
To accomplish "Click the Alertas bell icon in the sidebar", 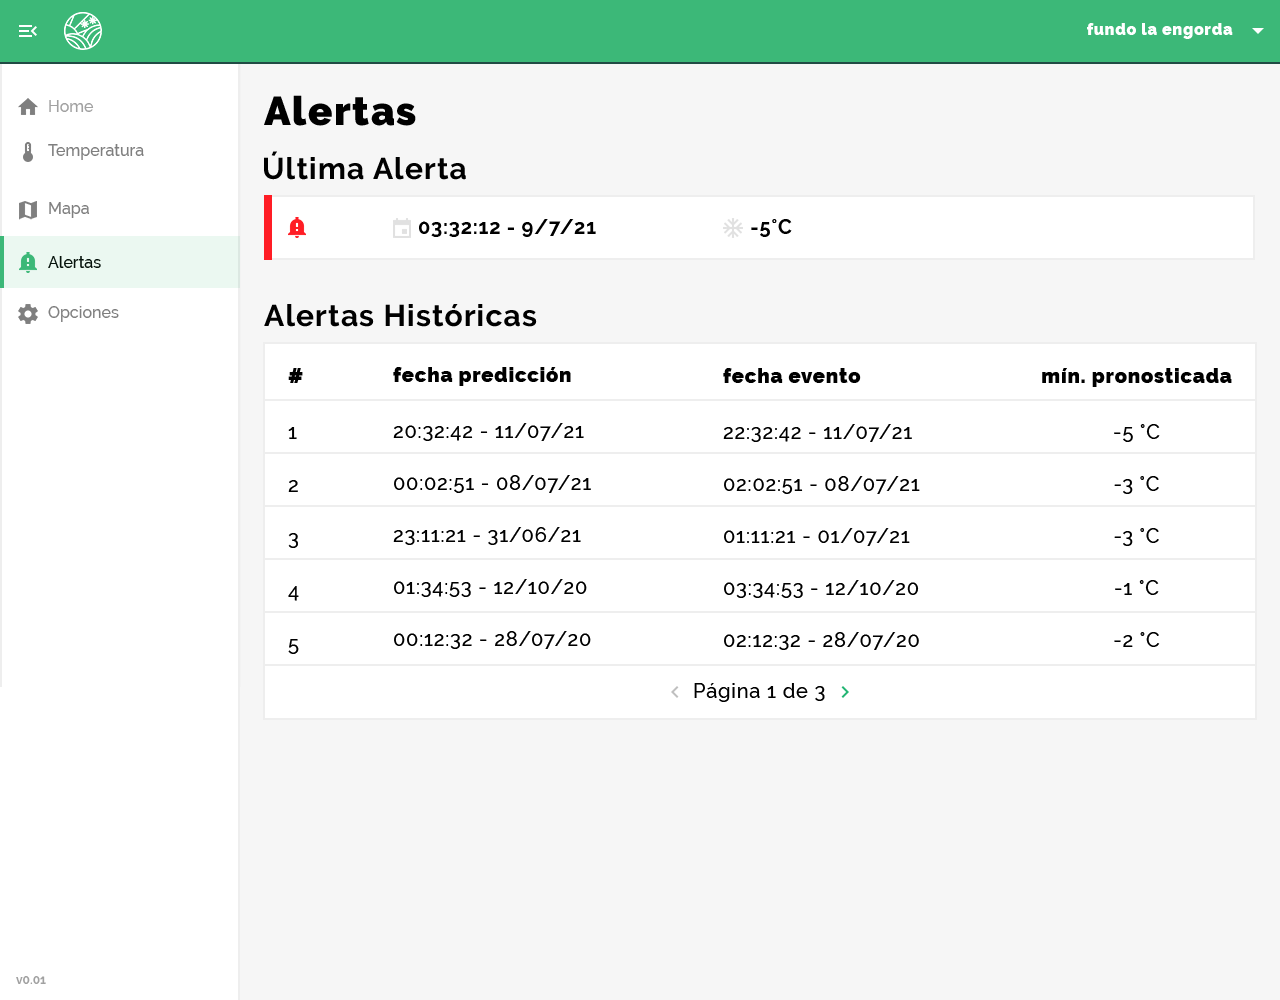I will pyautogui.click(x=28, y=263).
